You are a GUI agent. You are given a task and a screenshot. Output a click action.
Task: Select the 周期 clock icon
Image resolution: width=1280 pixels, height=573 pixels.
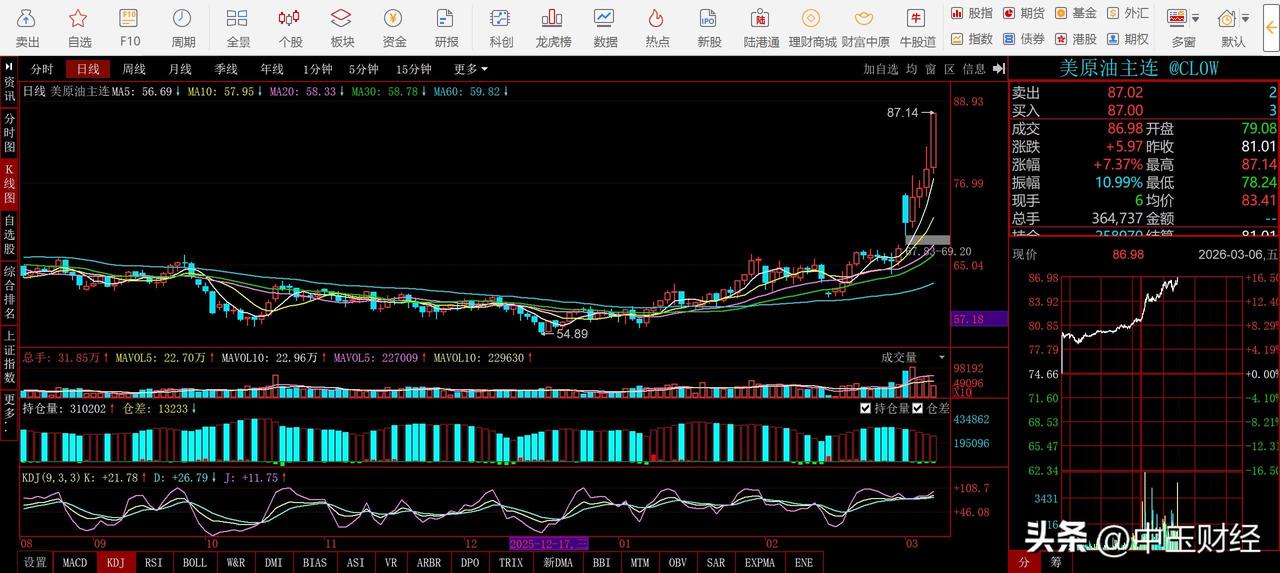tap(183, 28)
